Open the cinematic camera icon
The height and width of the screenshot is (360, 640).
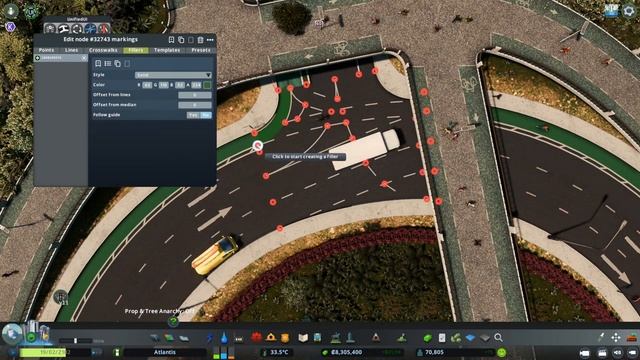(585, 353)
